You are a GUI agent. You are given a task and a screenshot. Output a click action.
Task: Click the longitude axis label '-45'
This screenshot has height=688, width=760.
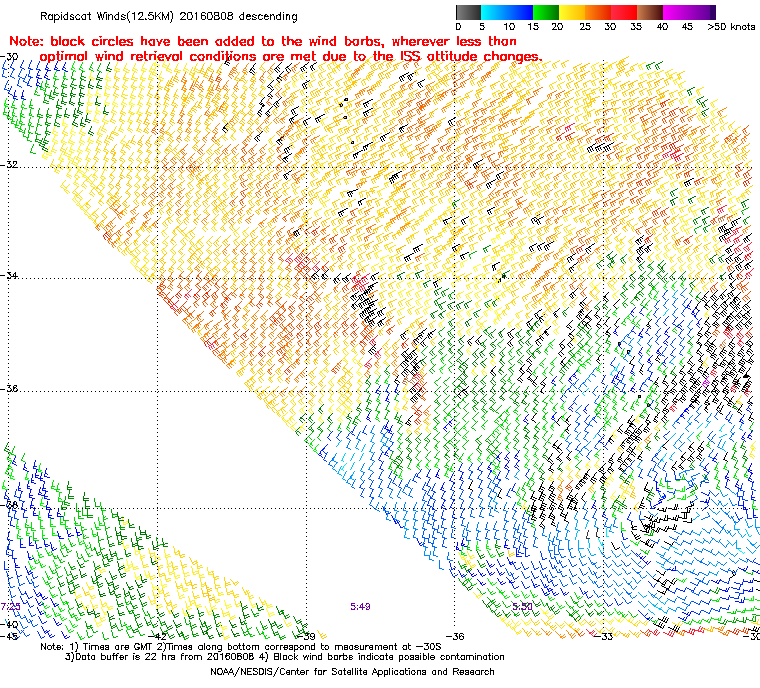[9, 636]
